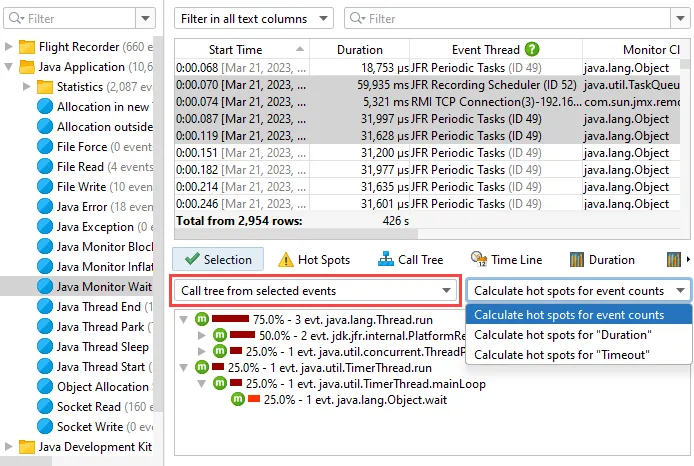Select the row for JFR Recording Scheduler (ID 52)

coord(428,85)
